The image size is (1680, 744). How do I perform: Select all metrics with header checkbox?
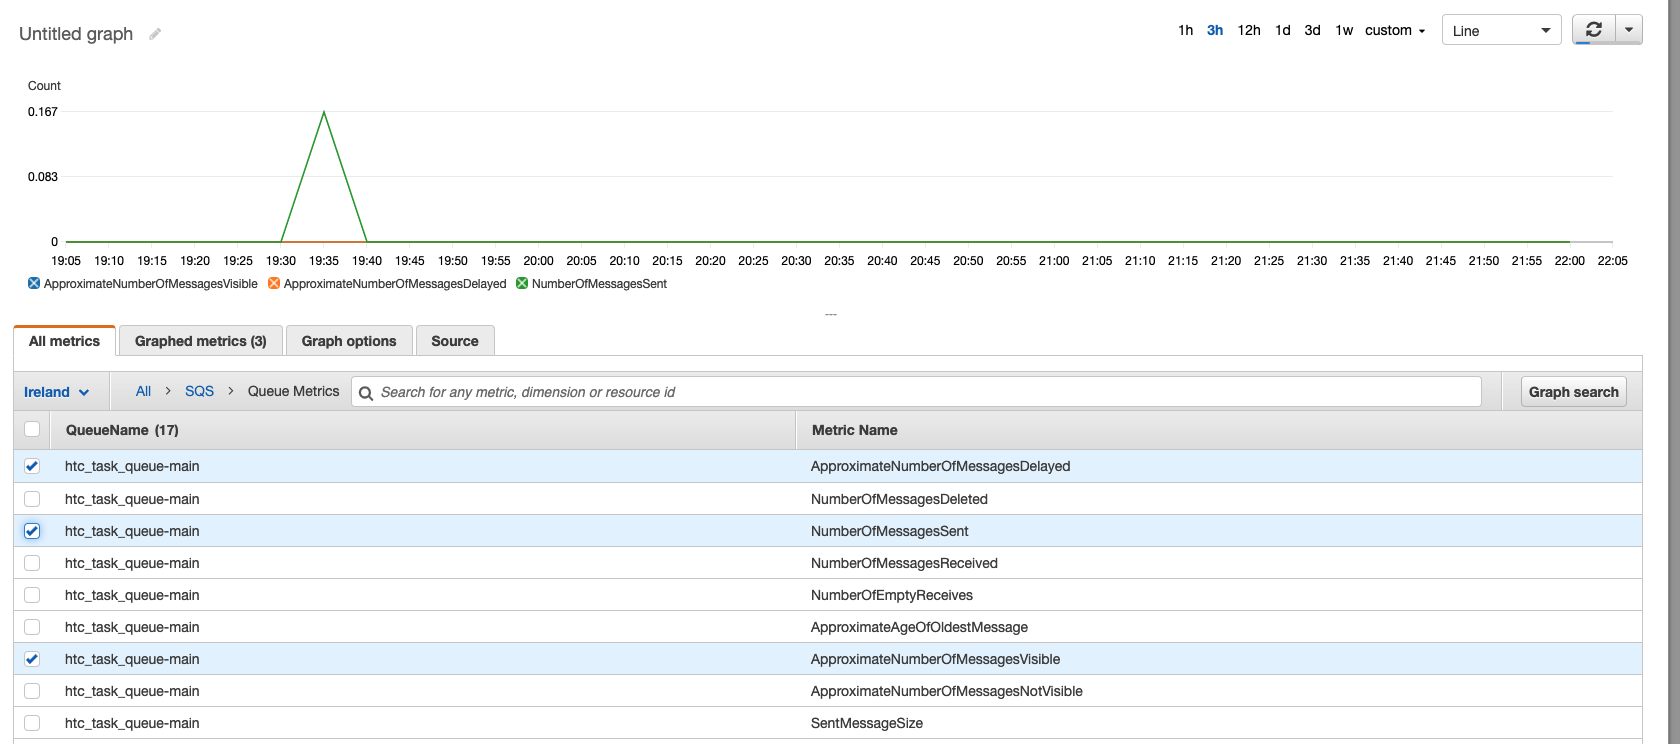[x=32, y=430]
